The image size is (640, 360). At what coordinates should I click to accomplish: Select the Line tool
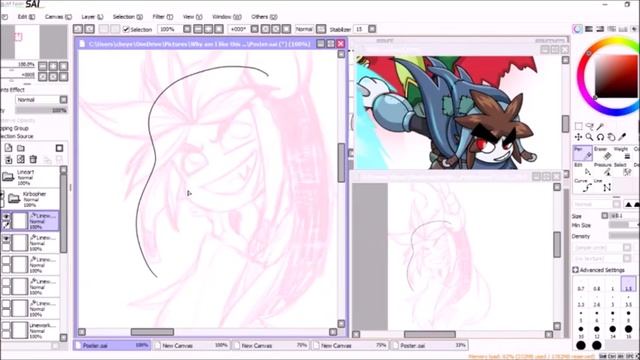[x=603, y=185]
